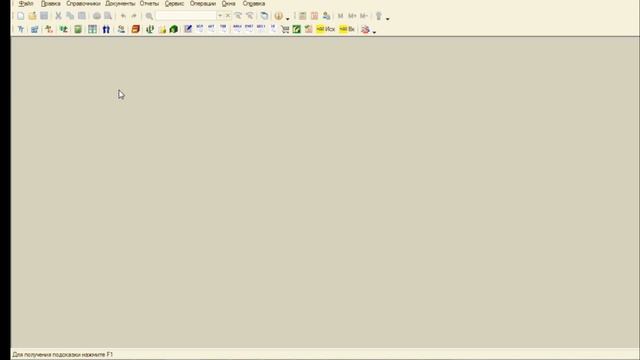640x360 pixels.
Task: Click the Copy icon
Action: [70, 16]
